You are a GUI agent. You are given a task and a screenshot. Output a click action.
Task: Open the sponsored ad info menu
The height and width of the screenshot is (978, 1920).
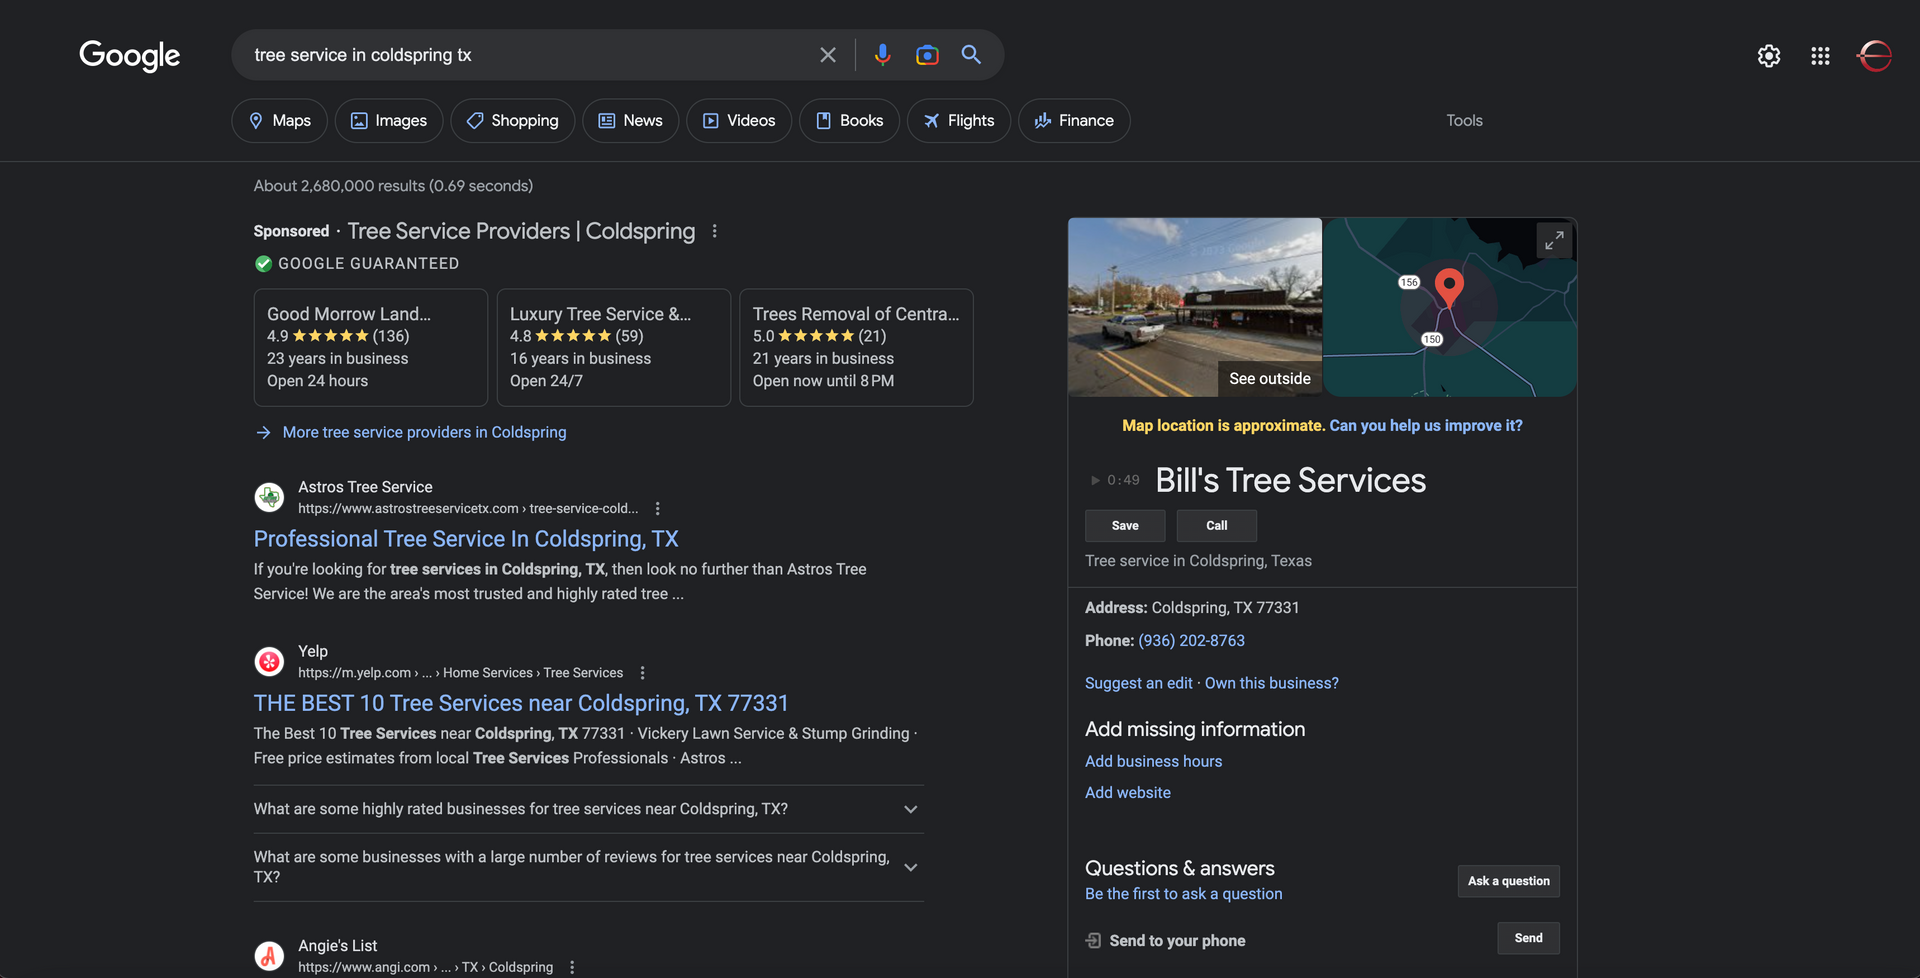pos(714,231)
